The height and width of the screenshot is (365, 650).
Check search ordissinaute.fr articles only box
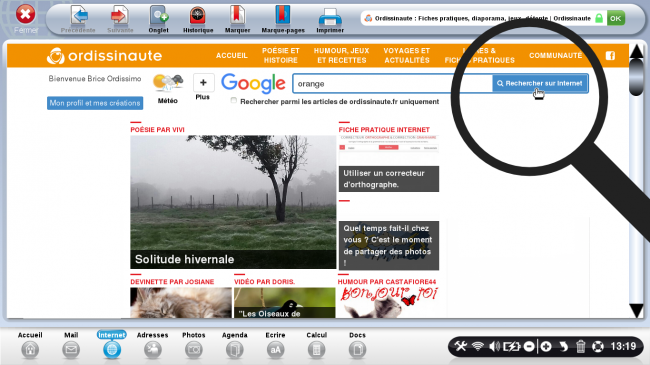coord(234,100)
